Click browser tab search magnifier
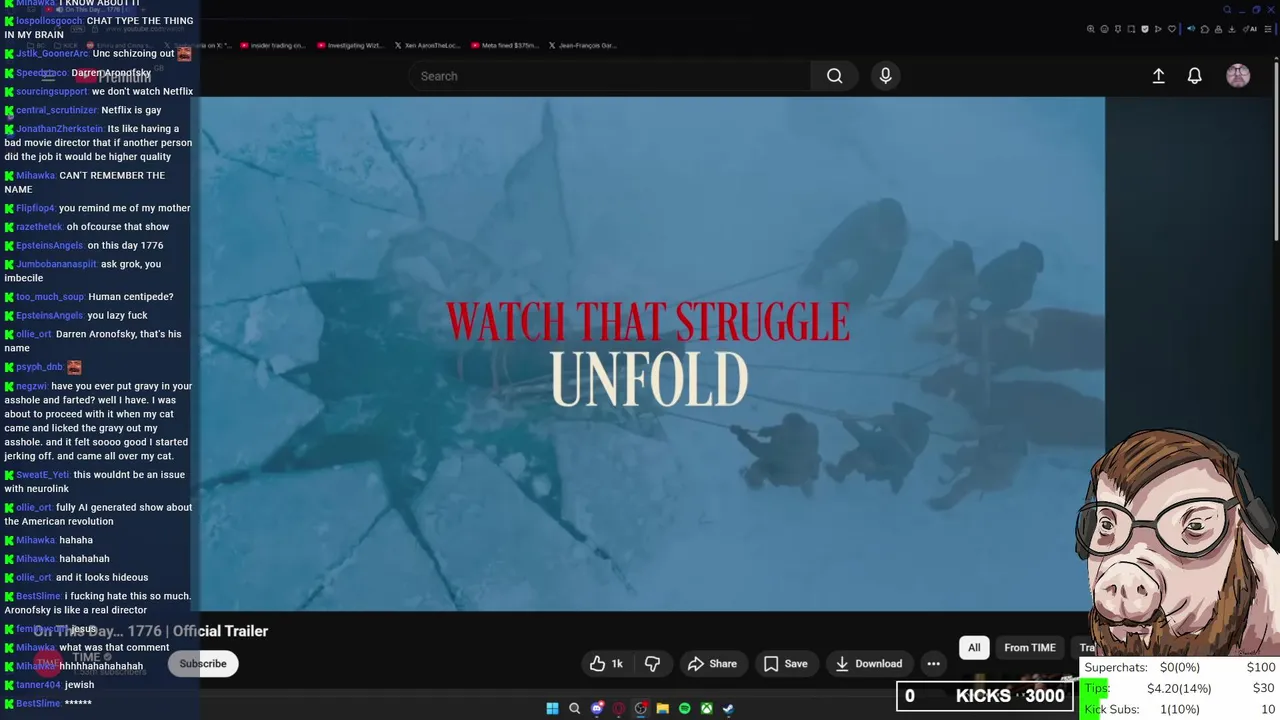Image resolution: width=1280 pixels, height=720 pixels. pyautogui.click(x=1227, y=10)
